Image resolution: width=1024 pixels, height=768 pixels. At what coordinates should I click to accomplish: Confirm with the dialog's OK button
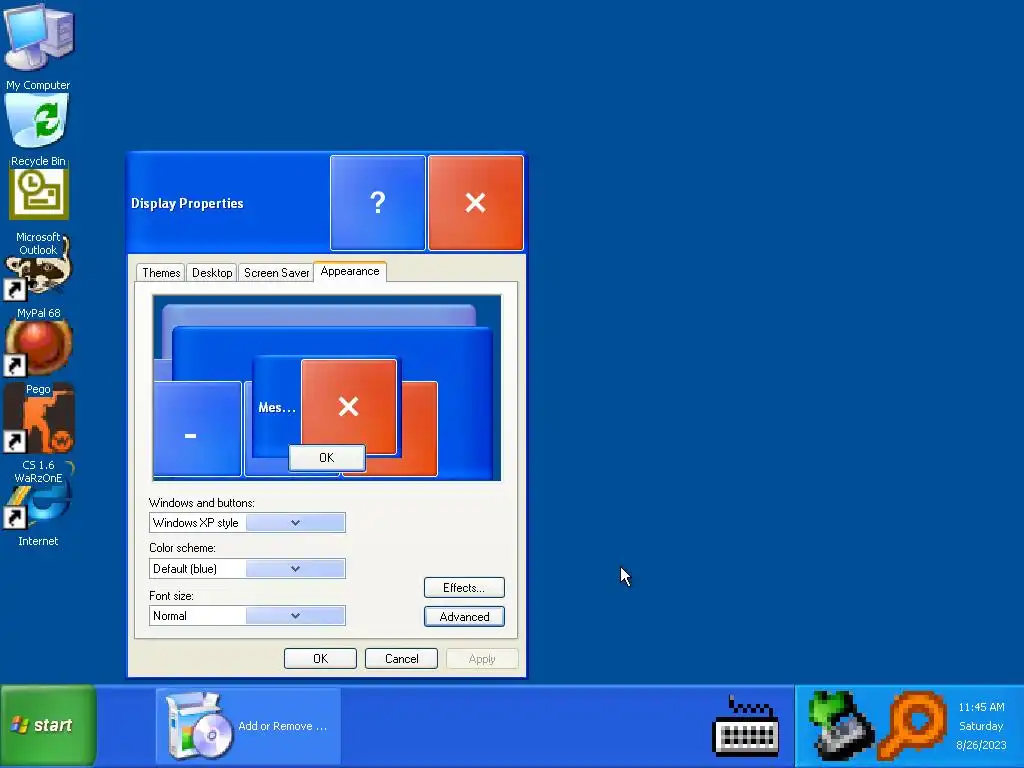click(x=321, y=659)
